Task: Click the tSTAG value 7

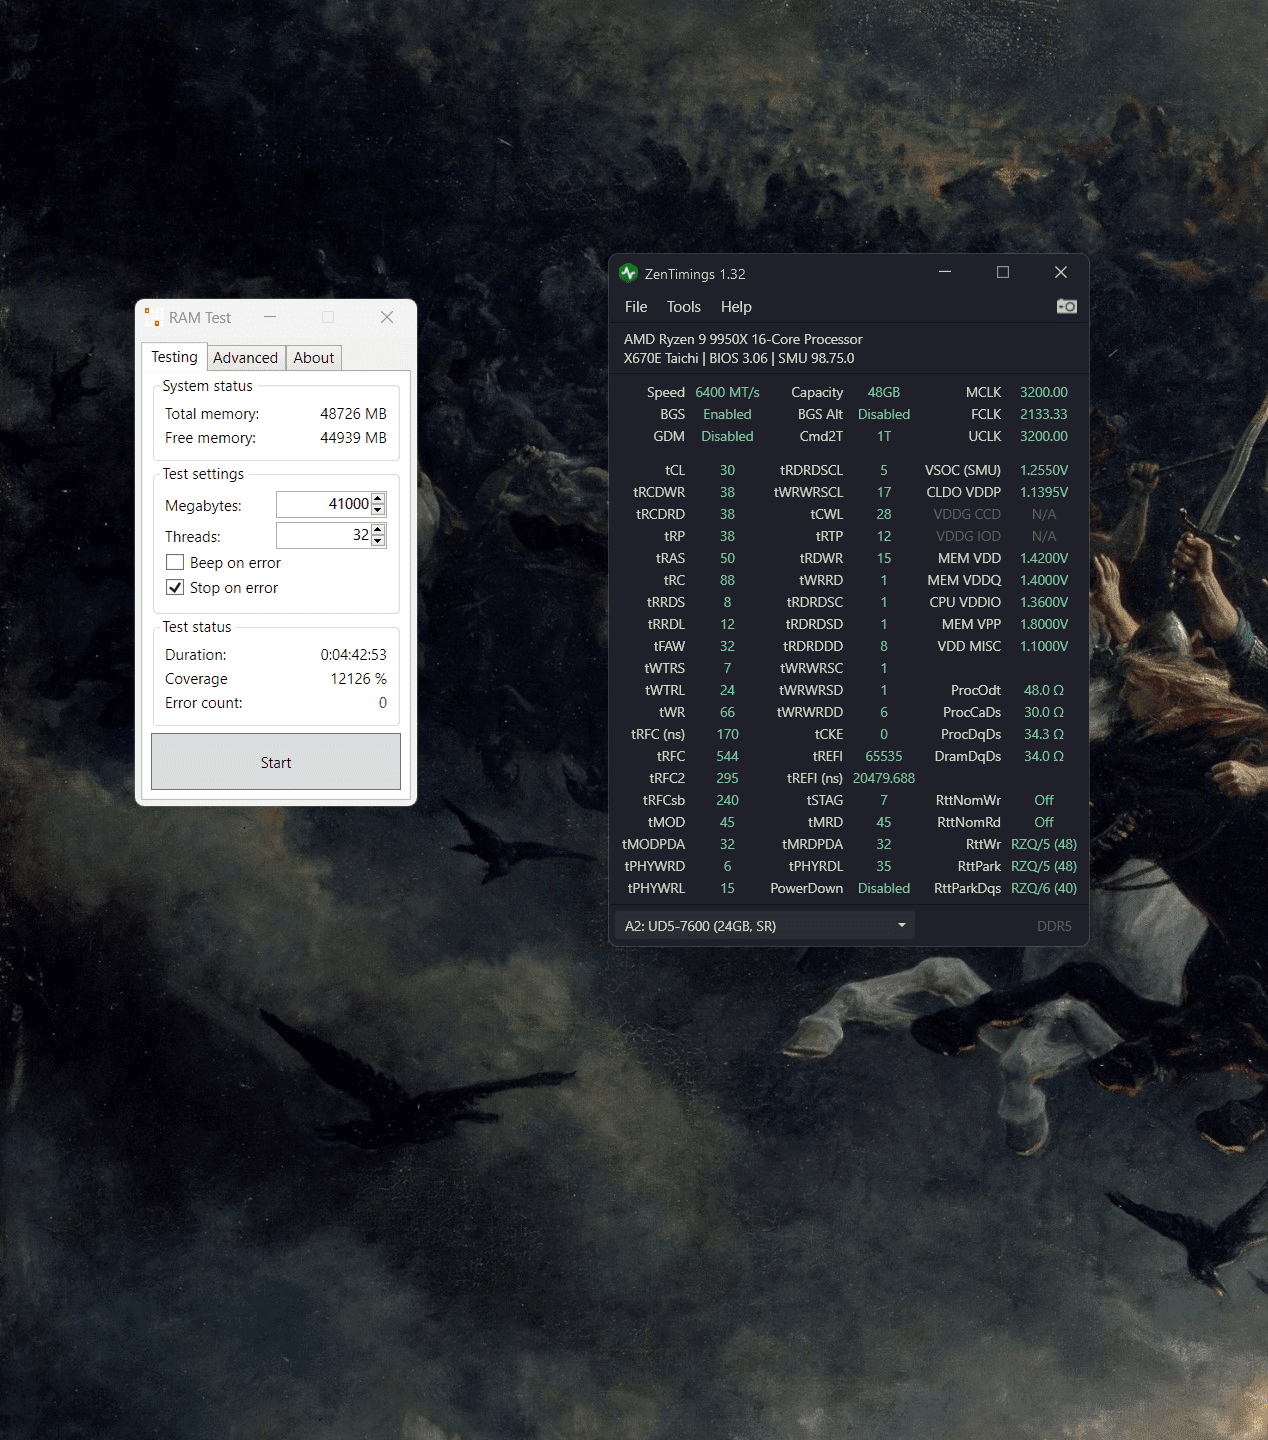Action: coord(884,800)
